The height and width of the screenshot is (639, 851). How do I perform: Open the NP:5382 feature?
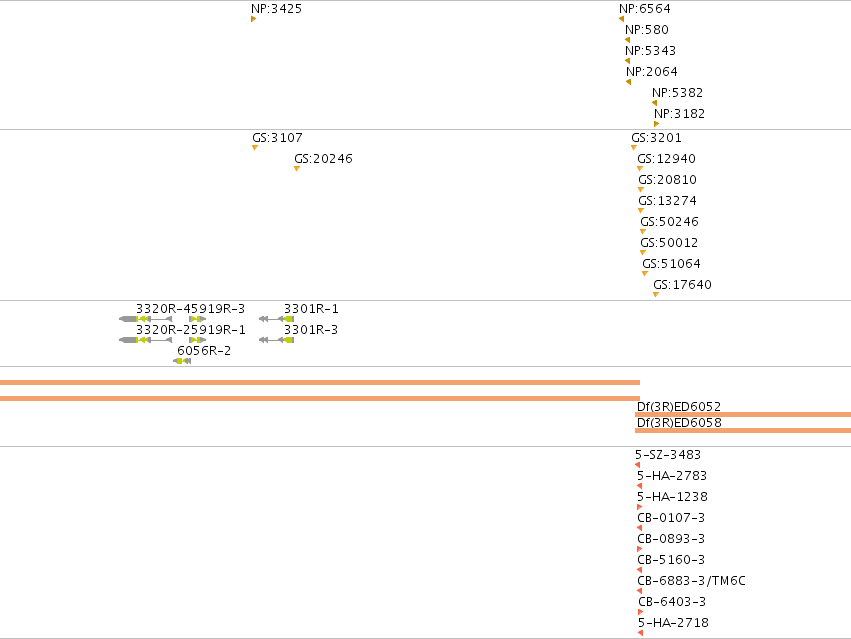click(x=677, y=93)
